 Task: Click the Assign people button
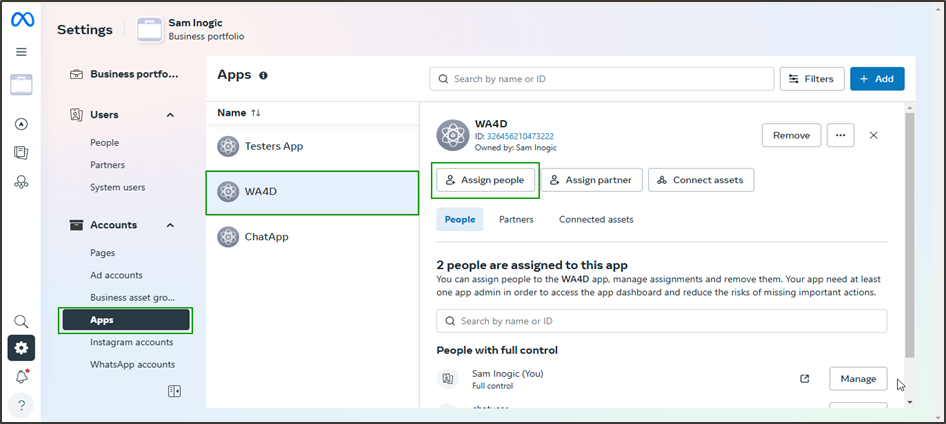pos(486,180)
